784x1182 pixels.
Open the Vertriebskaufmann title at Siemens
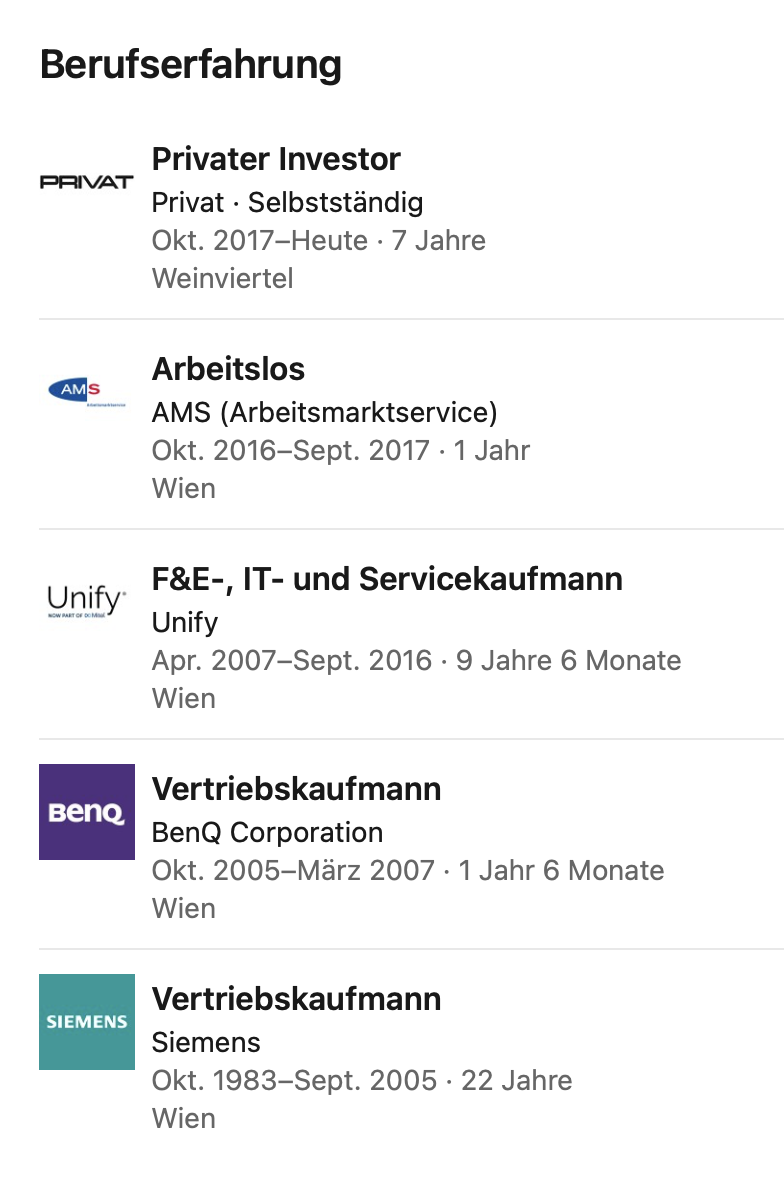point(296,999)
